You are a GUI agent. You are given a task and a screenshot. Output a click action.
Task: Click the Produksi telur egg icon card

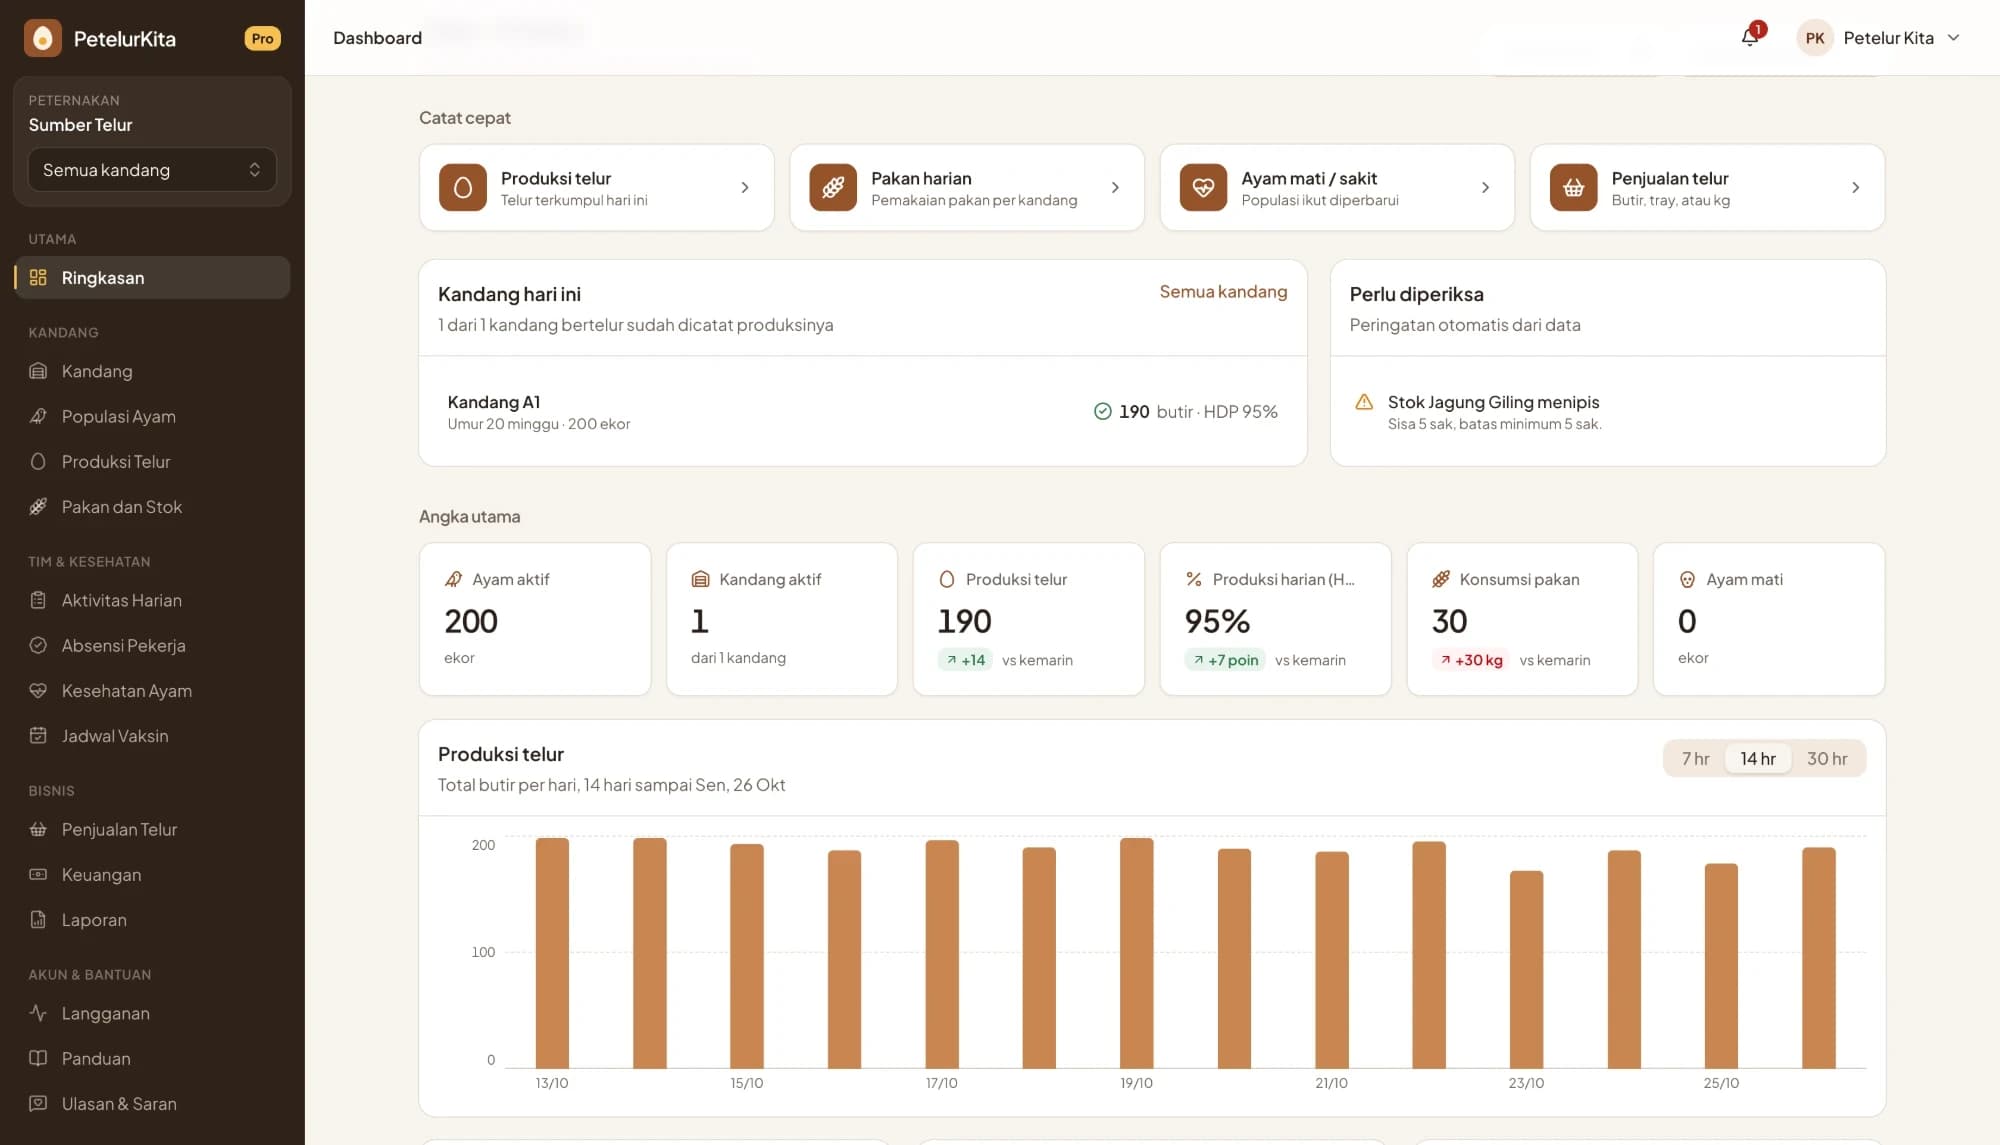pos(463,187)
